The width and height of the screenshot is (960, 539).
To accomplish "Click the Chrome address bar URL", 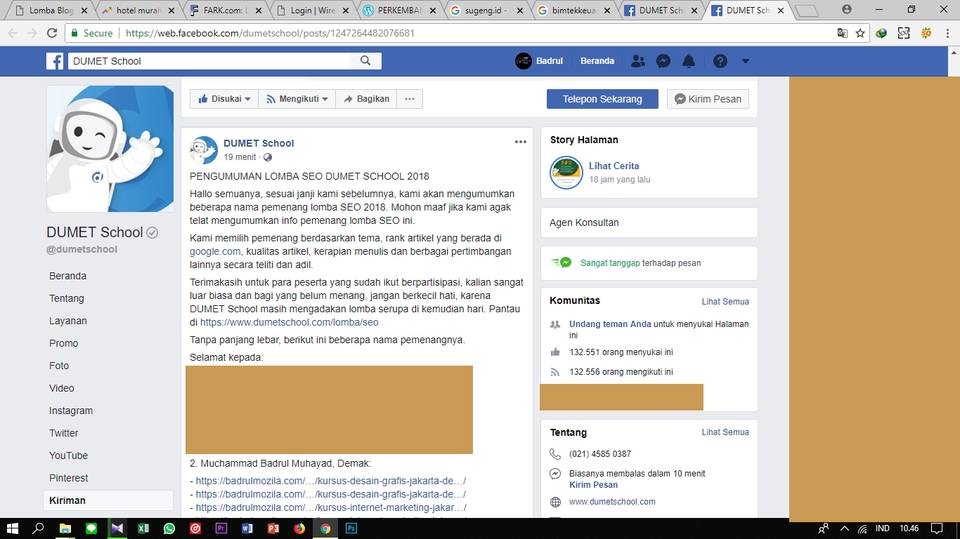I will [x=270, y=33].
